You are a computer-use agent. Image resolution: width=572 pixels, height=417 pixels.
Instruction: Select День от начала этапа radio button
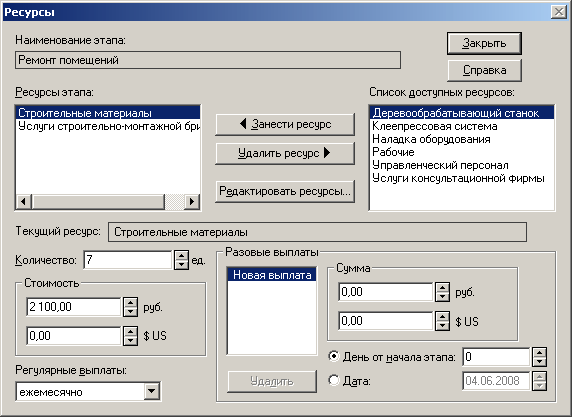coord(334,356)
